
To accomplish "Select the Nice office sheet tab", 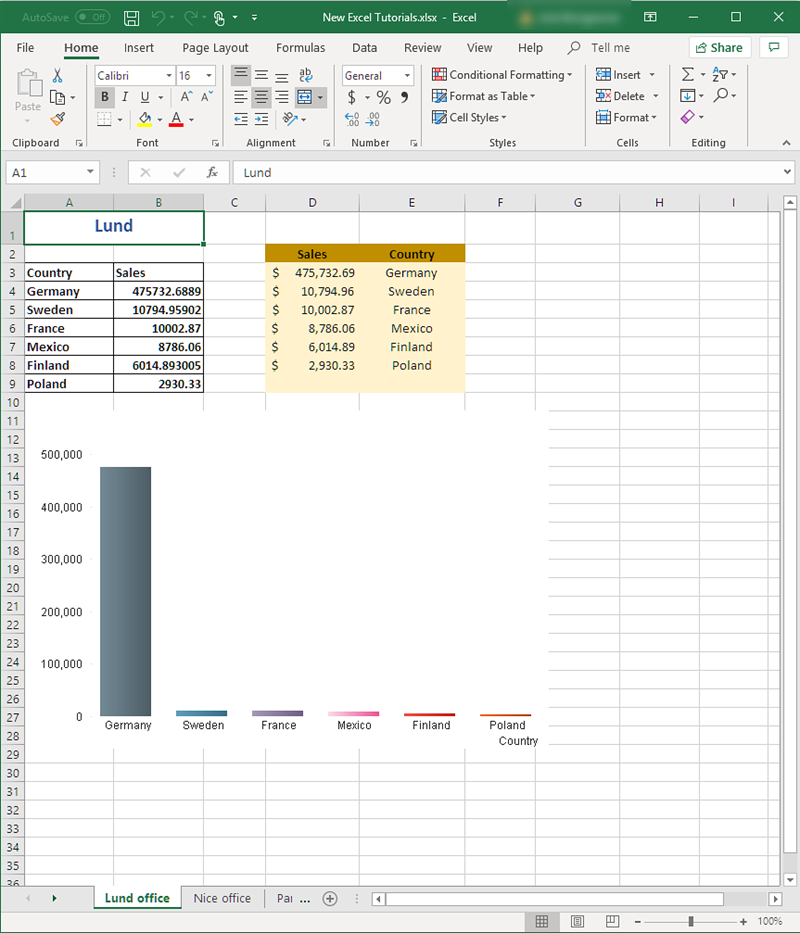I will click(222, 898).
